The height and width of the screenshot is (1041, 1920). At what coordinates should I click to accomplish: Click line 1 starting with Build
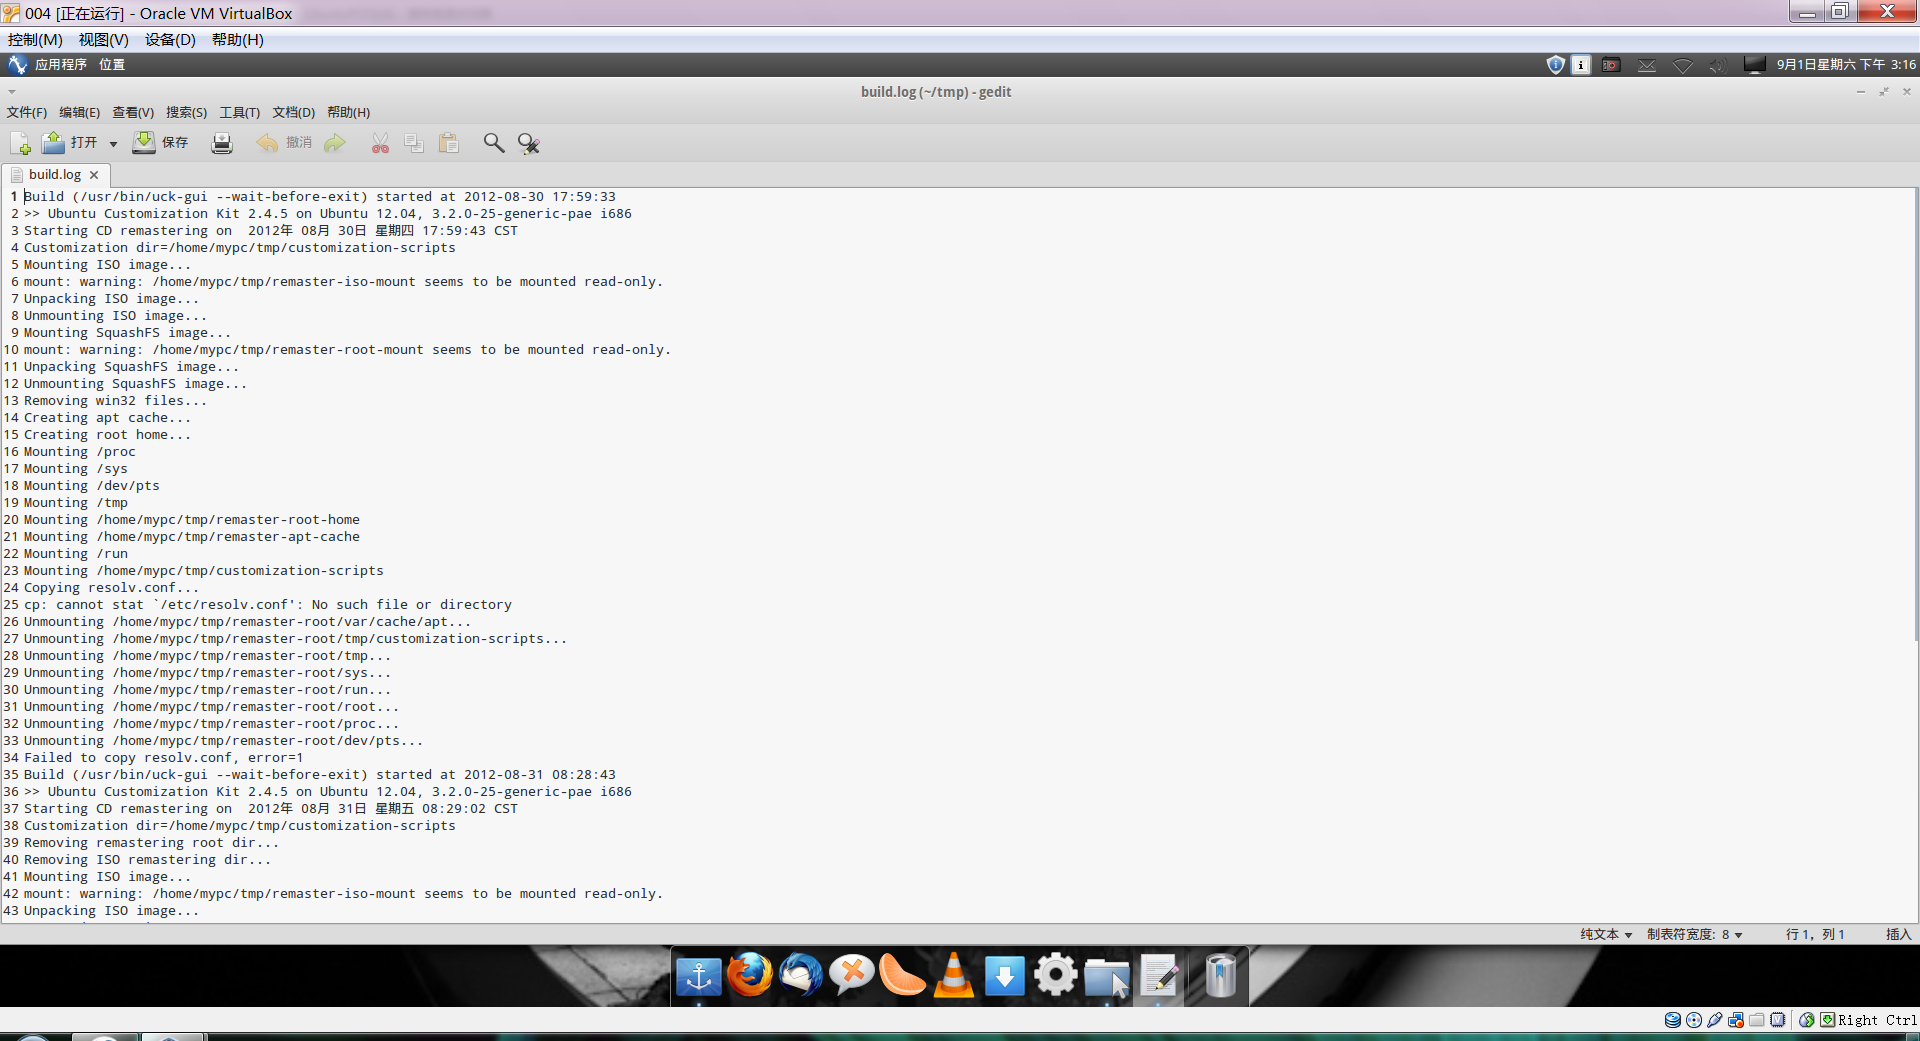tap(320, 197)
